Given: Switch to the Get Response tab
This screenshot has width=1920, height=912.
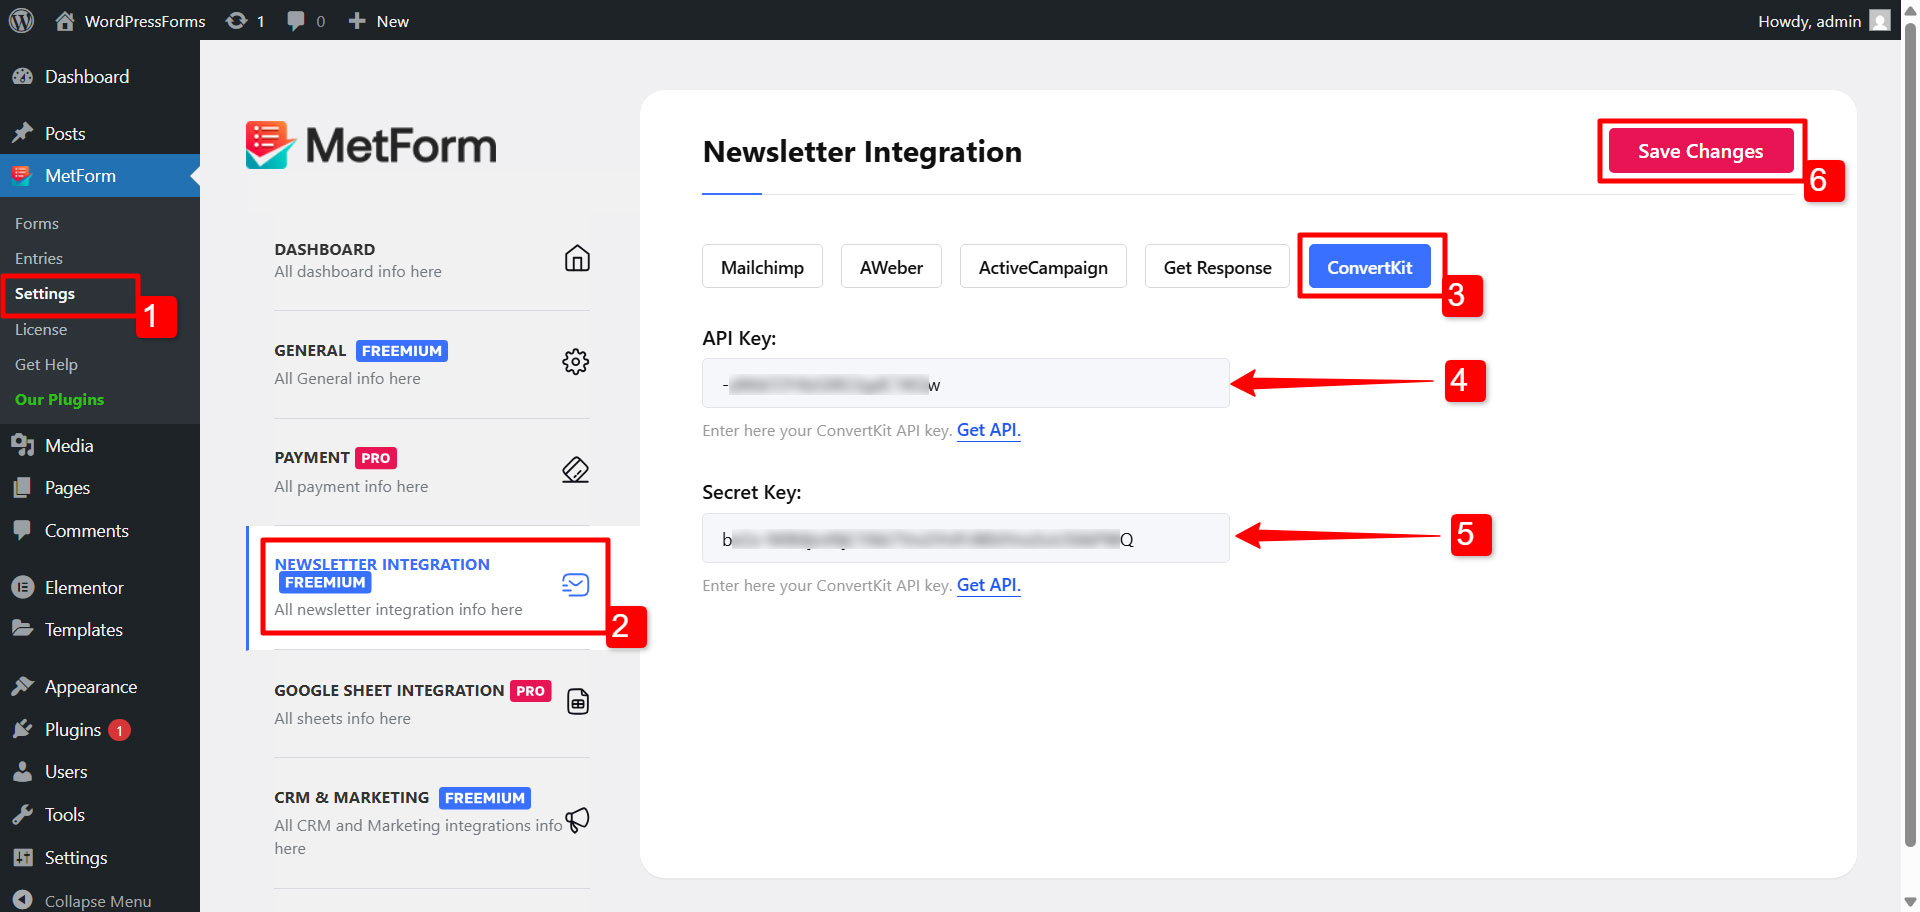Looking at the screenshot, I should point(1217,267).
